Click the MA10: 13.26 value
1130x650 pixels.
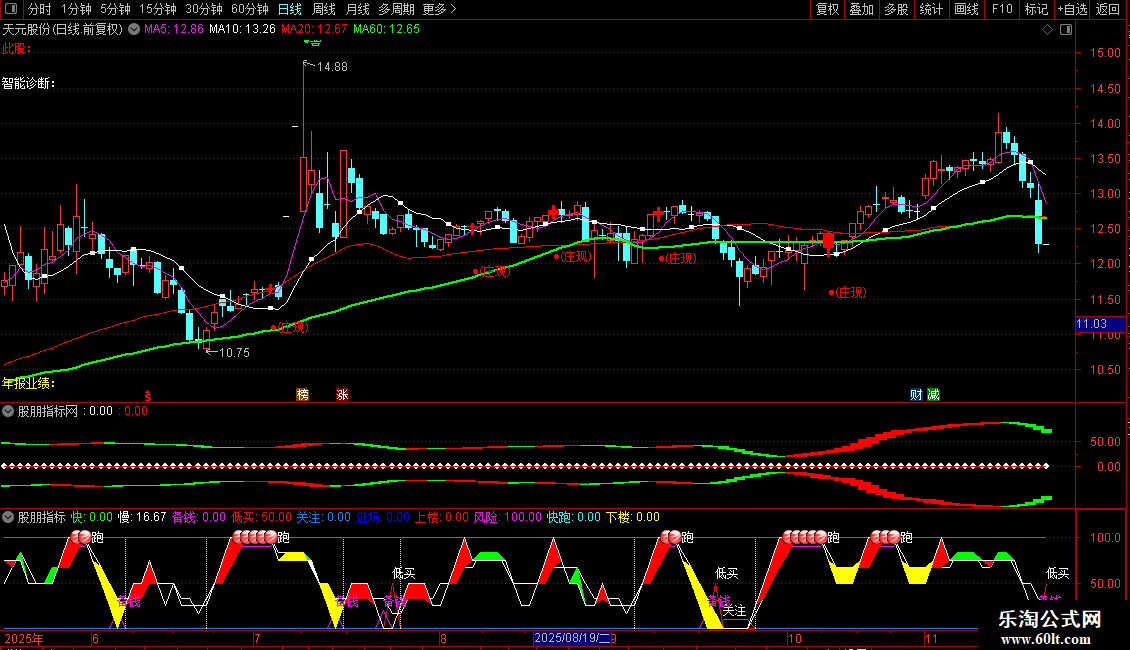tap(242, 29)
